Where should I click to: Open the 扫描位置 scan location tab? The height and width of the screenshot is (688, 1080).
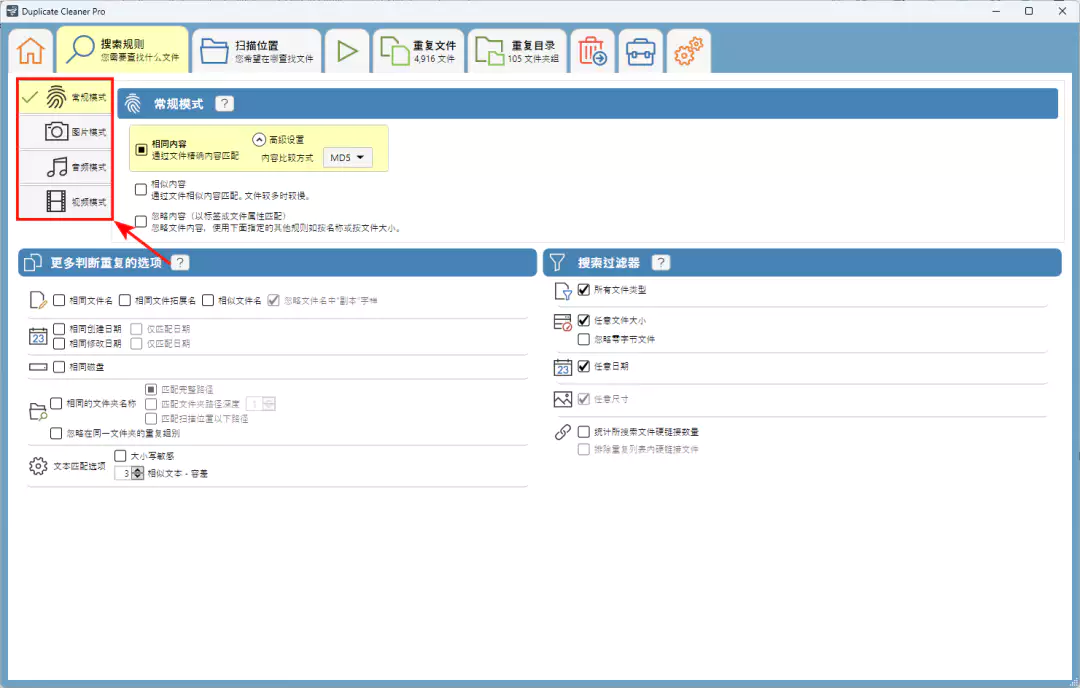[x=256, y=51]
